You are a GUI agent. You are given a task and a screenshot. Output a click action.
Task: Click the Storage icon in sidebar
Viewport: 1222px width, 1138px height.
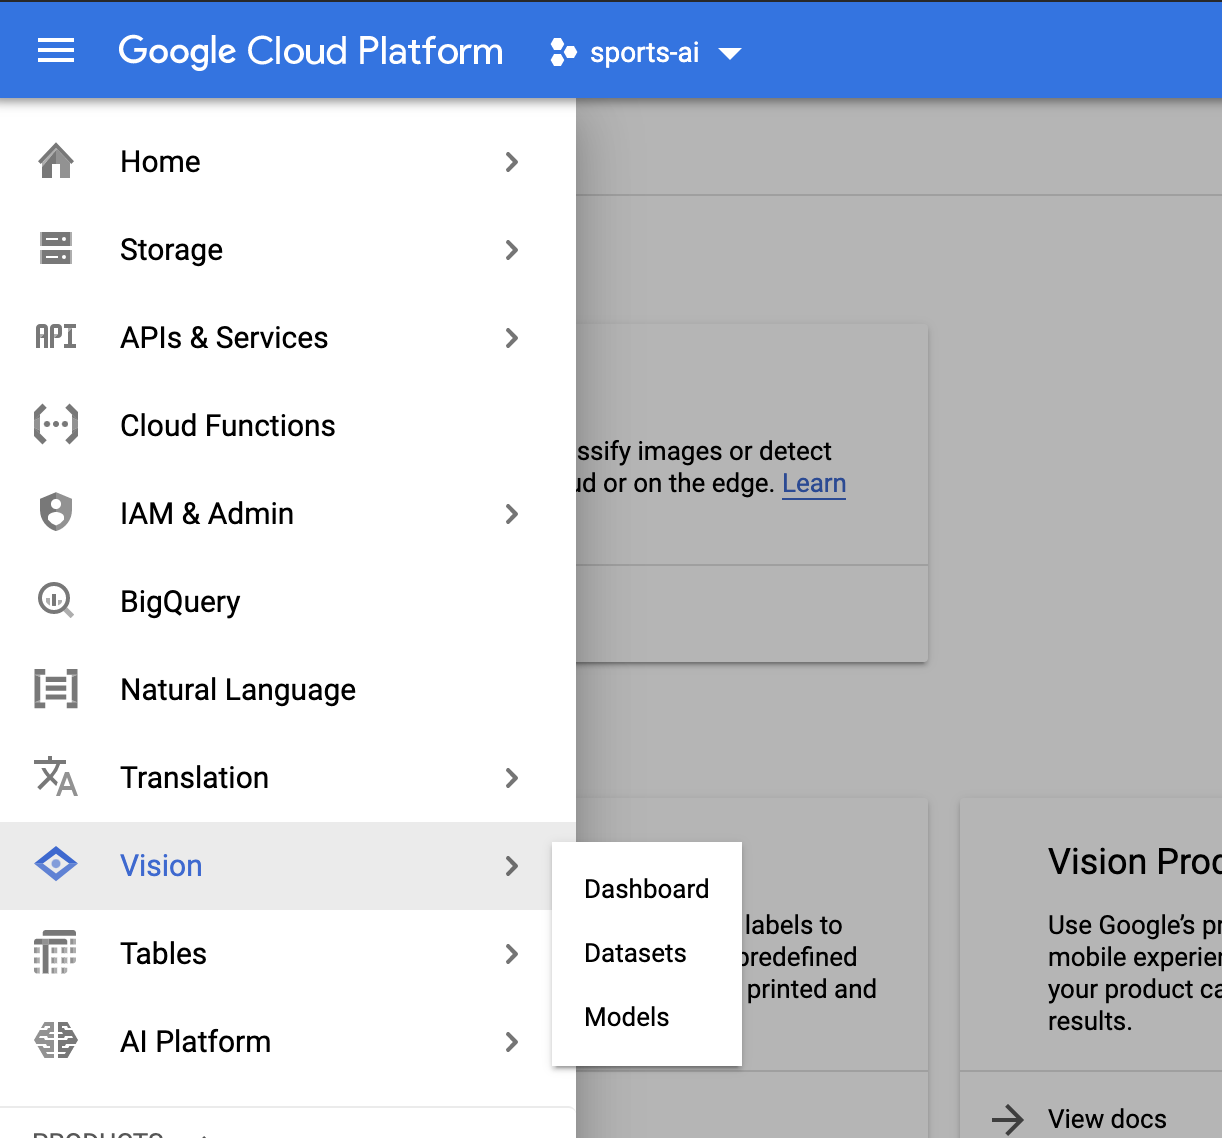click(x=56, y=249)
